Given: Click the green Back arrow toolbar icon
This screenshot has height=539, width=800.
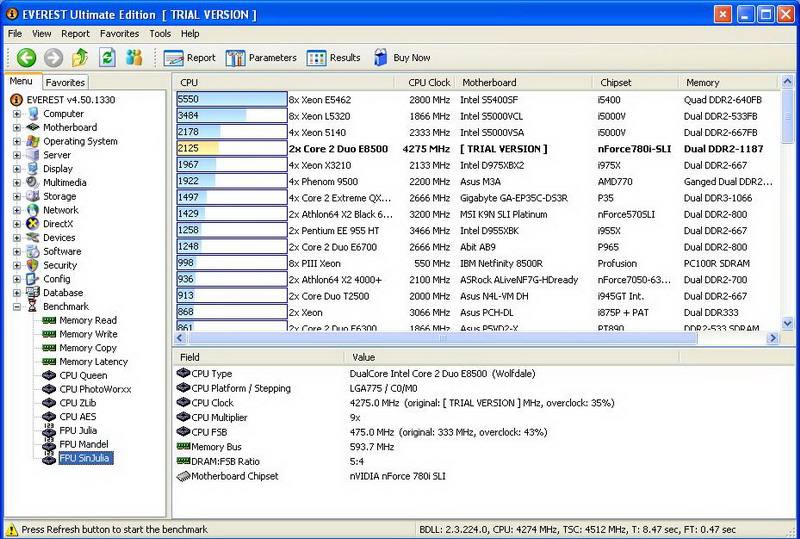Looking at the screenshot, I should pyautogui.click(x=26, y=58).
